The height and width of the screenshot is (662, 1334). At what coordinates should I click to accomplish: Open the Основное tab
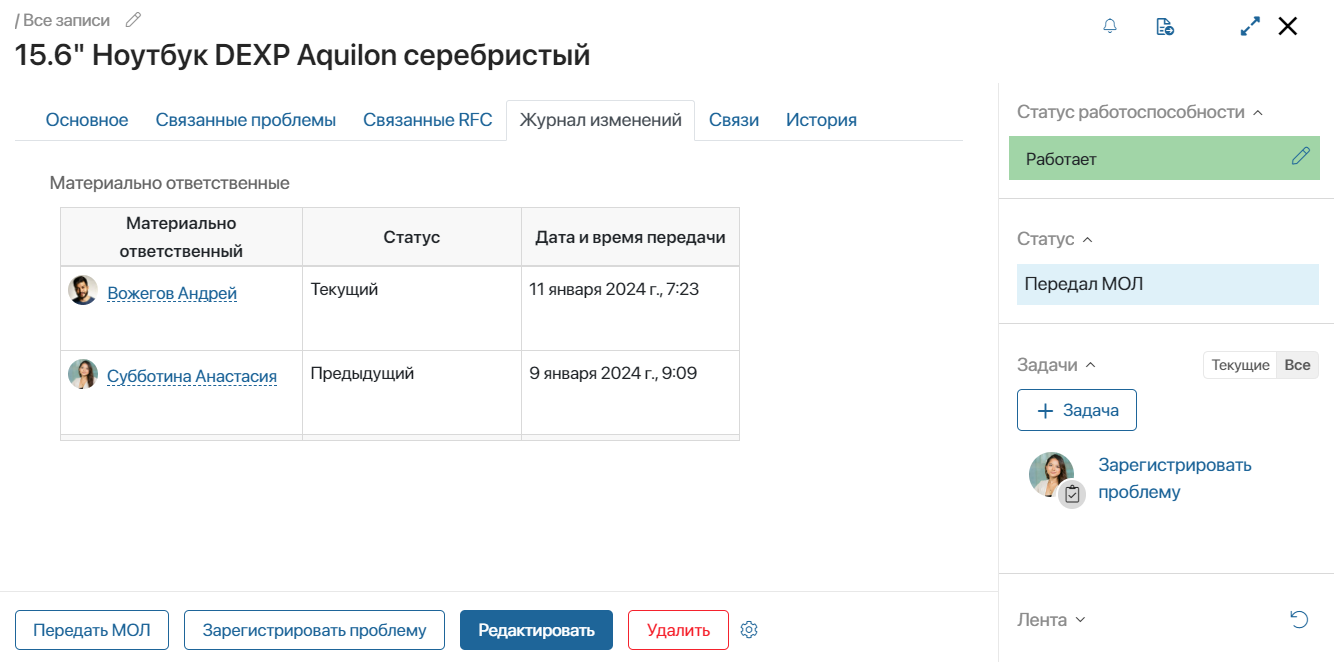87,120
